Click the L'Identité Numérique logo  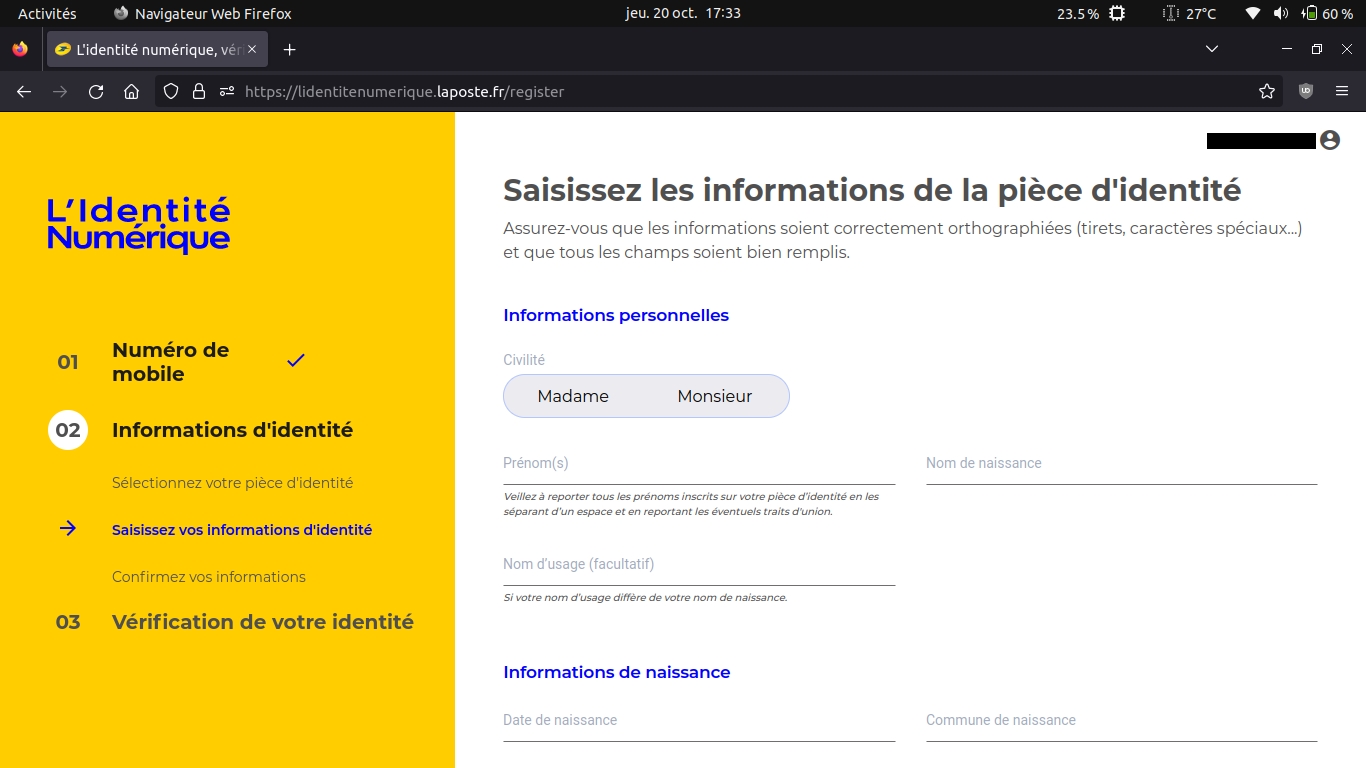pyautogui.click(x=138, y=225)
